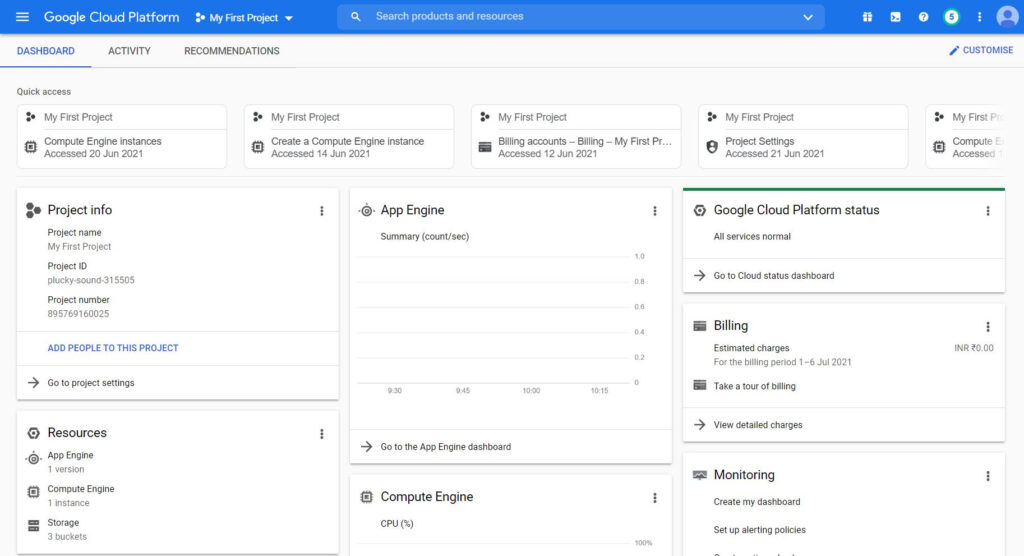This screenshot has height=556, width=1024.
Task: Open Billing card more options menu
Action: [988, 327]
